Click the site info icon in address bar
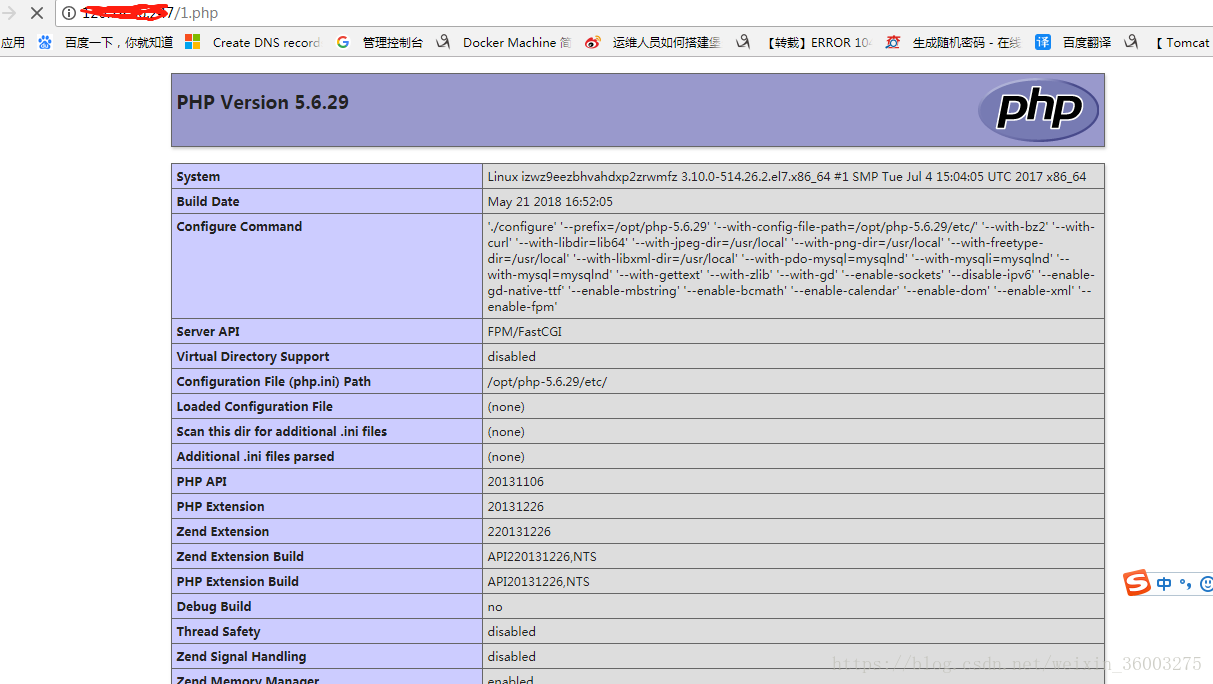Viewport: 1213px width, 684px height. (x=69, y=13)
